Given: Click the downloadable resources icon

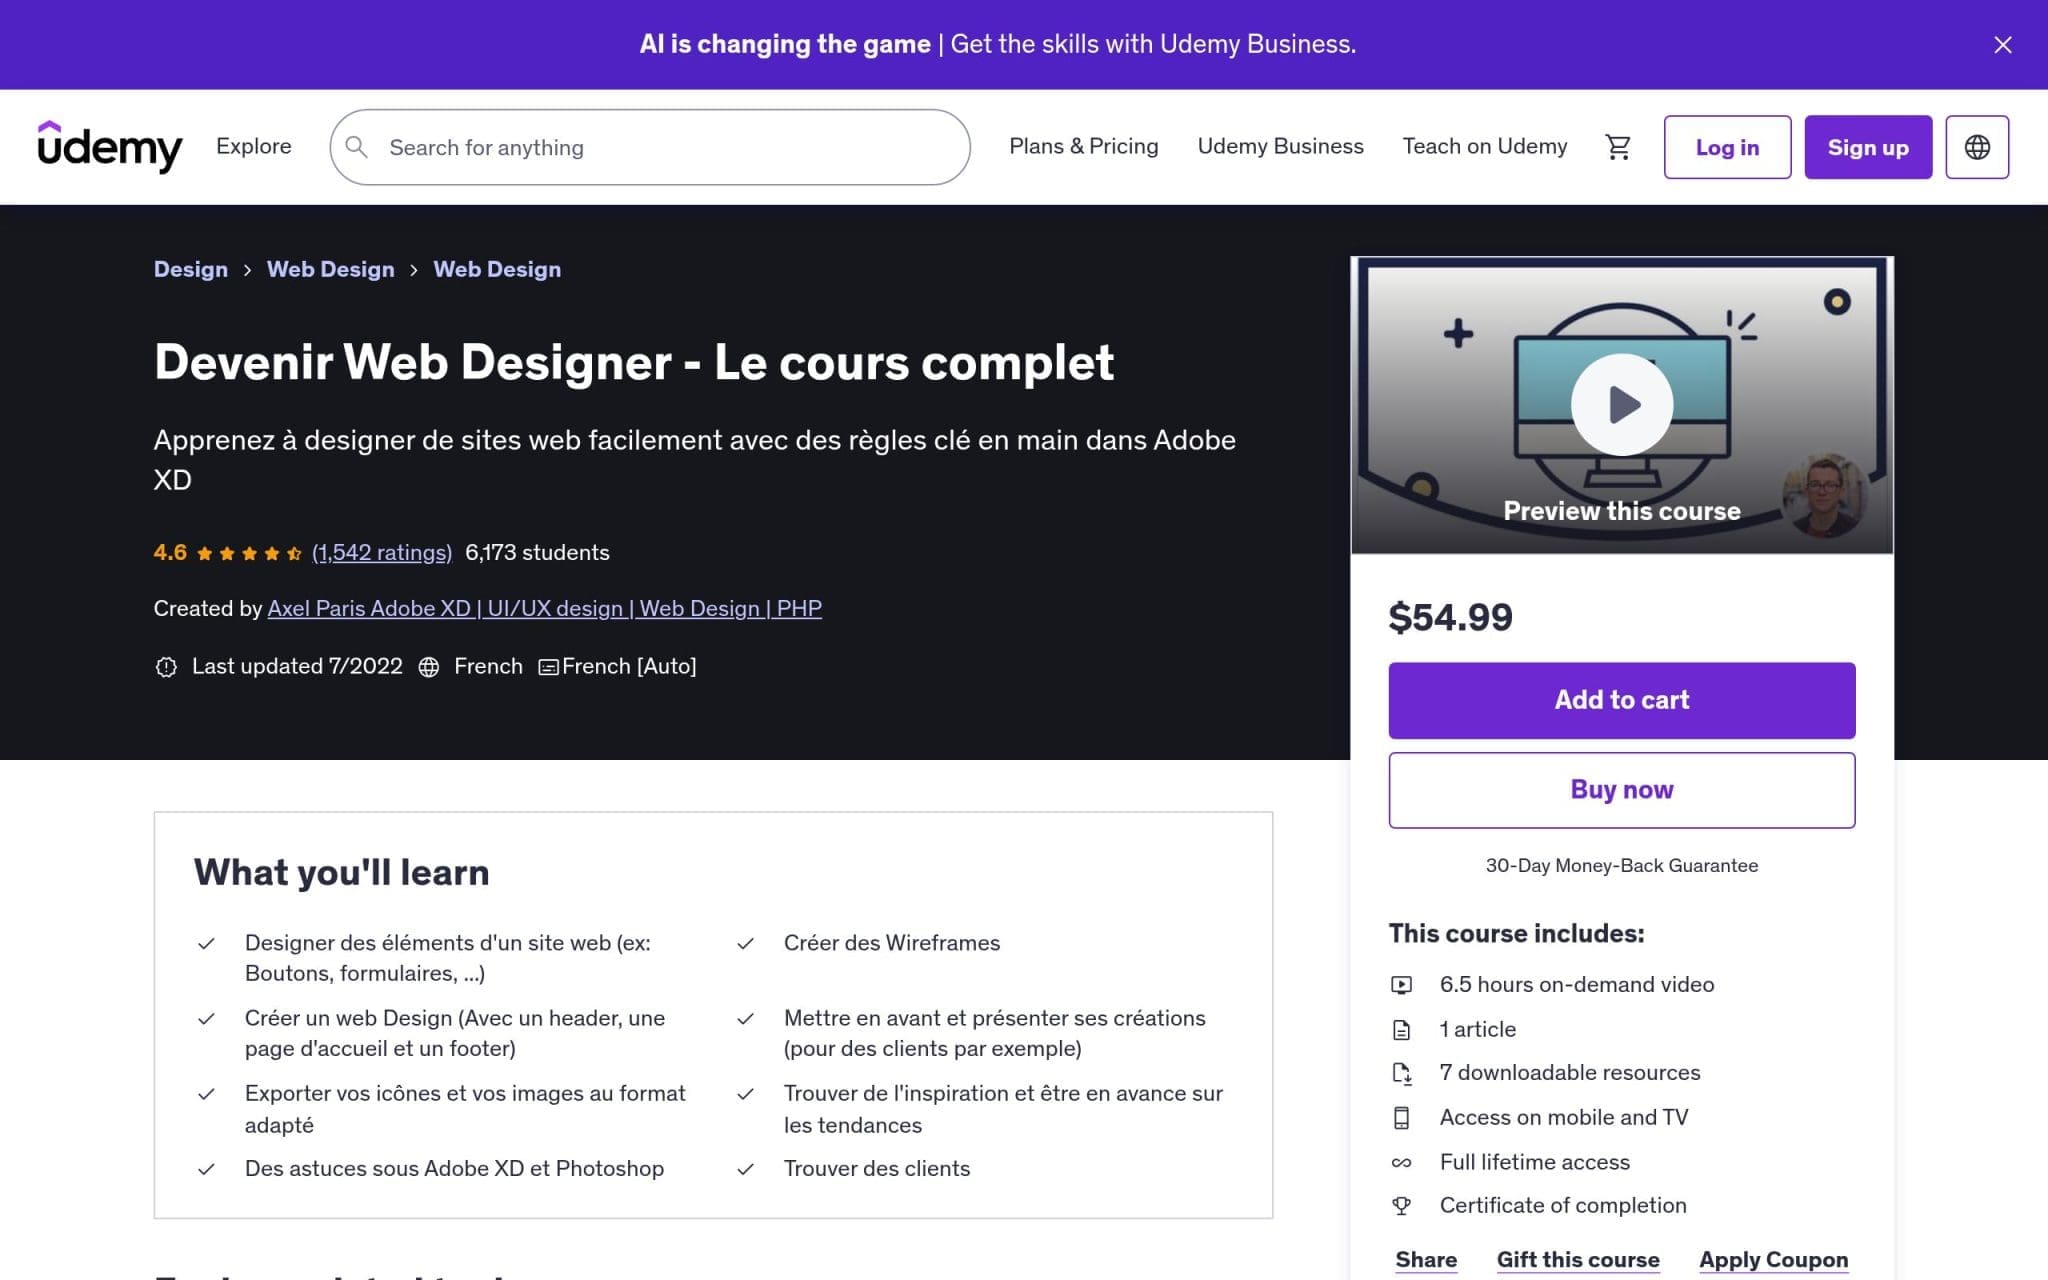Looking at the screenshot, I should [x=1401, y=1073].
